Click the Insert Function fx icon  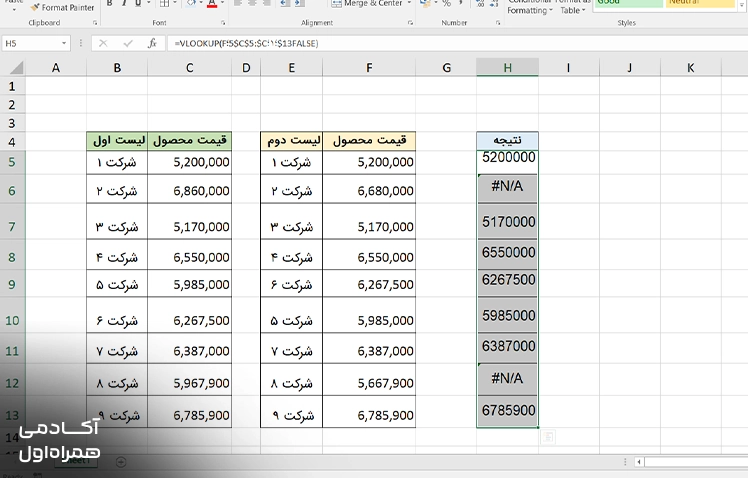[152, 43]
